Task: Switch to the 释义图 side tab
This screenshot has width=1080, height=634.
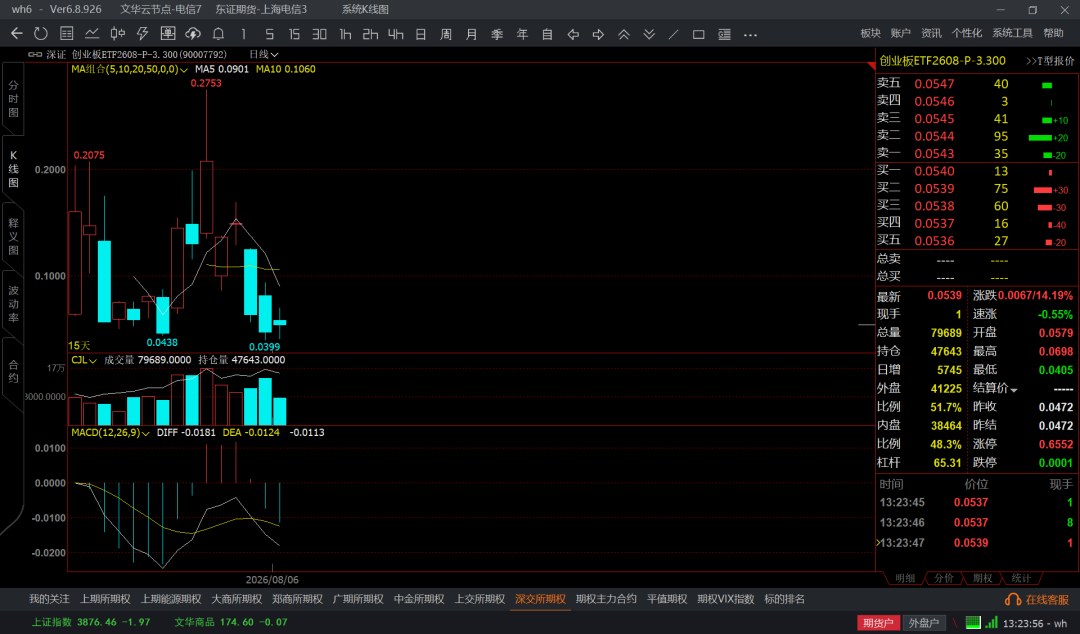Action: [x=13, y=236]
